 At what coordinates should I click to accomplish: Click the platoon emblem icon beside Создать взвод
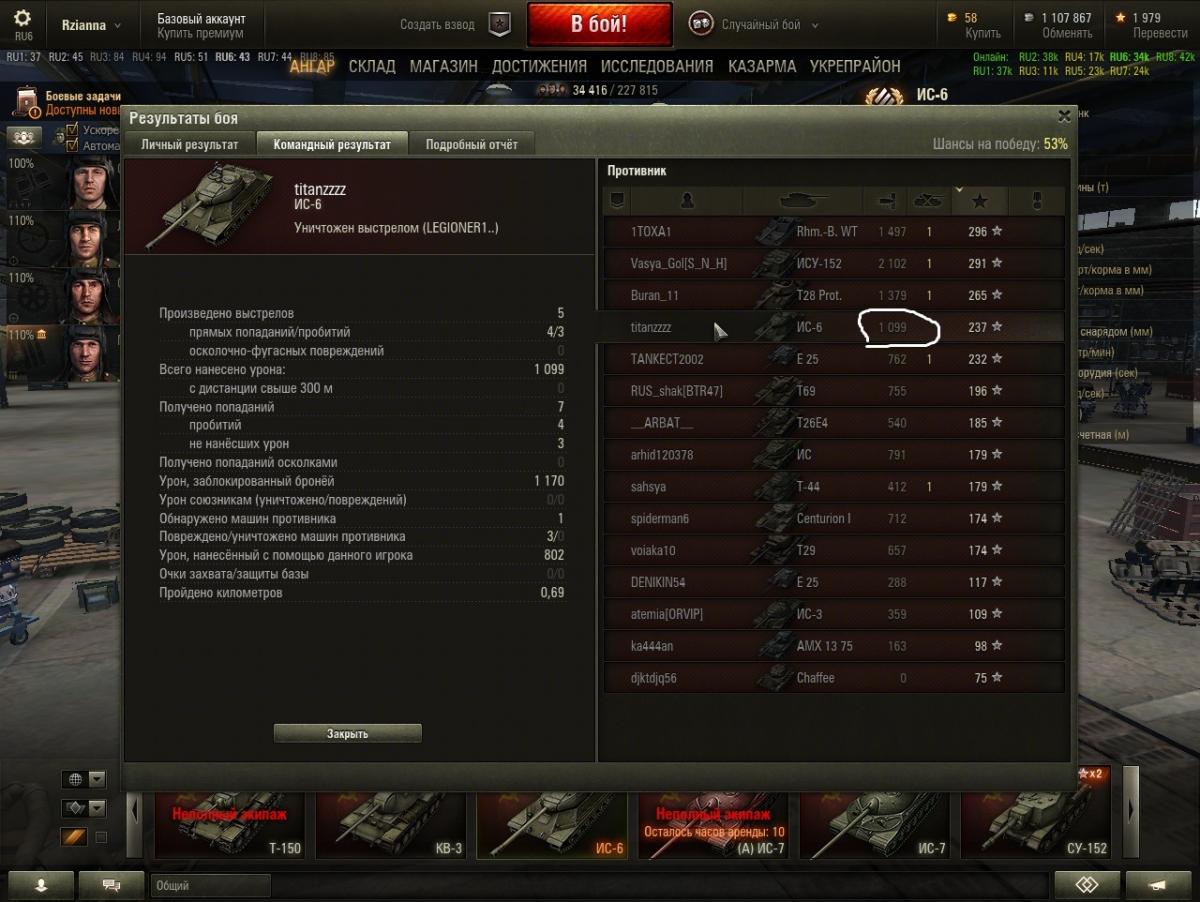(x=499, y=24)
